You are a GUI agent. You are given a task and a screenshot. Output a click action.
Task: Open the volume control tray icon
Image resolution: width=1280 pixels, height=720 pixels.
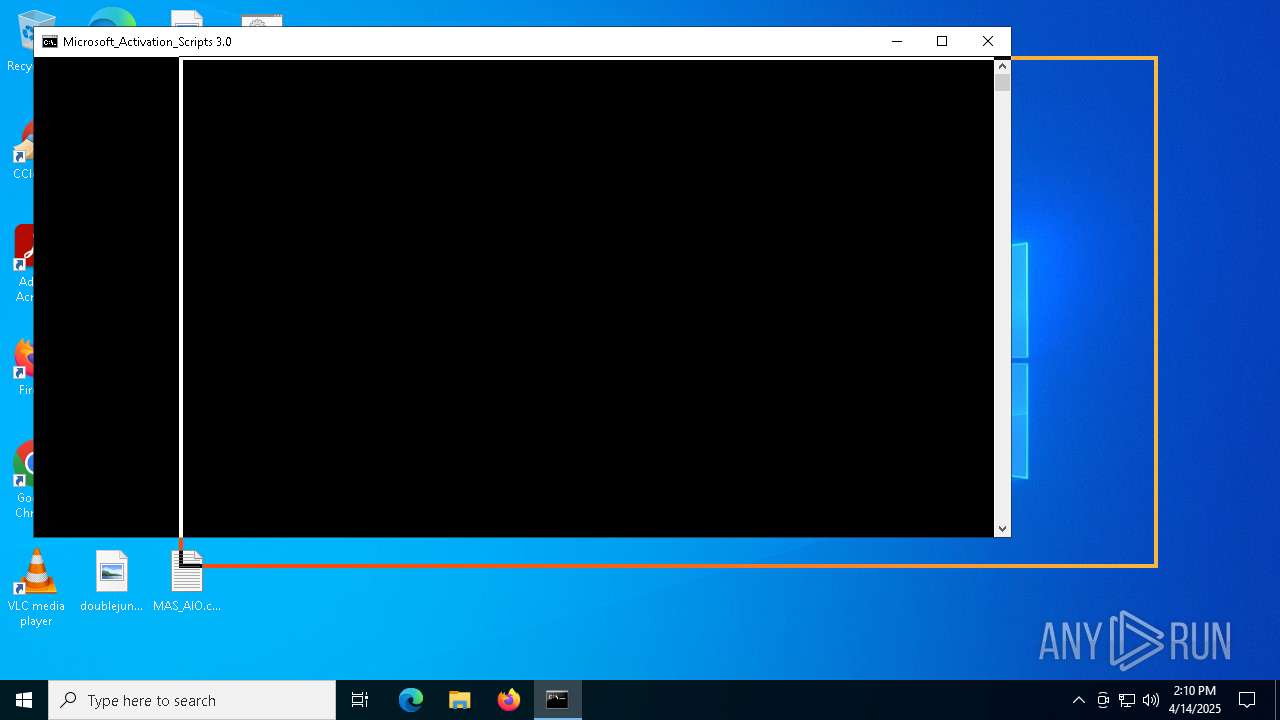coord(1150,700)
